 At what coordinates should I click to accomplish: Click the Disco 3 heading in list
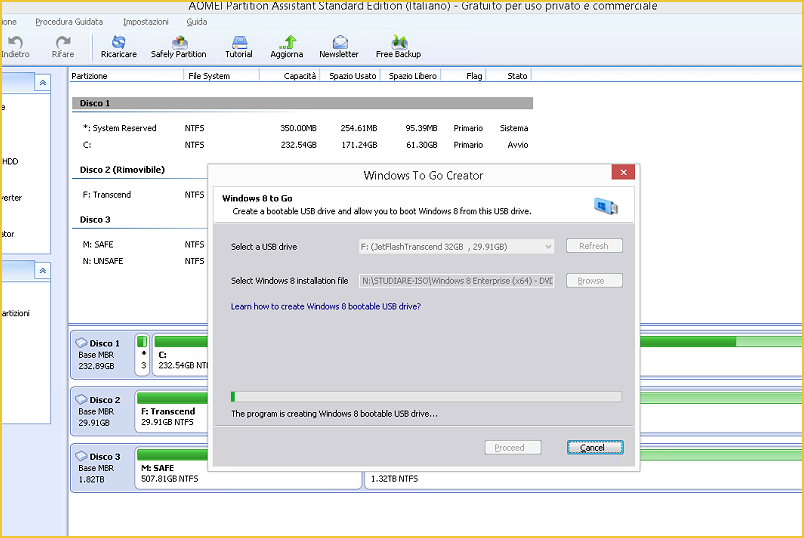point(95,220)
